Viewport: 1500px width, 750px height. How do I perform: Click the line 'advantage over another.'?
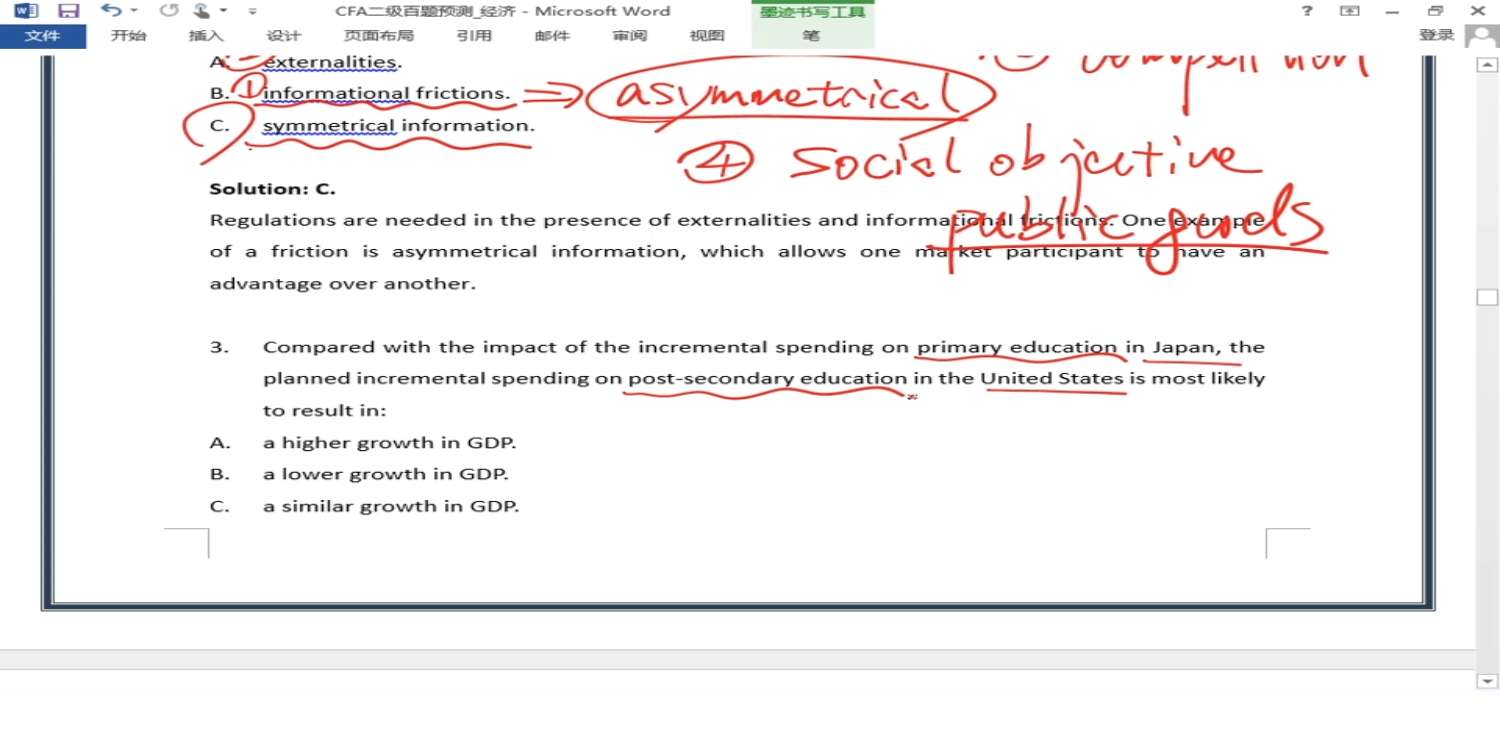343,283
